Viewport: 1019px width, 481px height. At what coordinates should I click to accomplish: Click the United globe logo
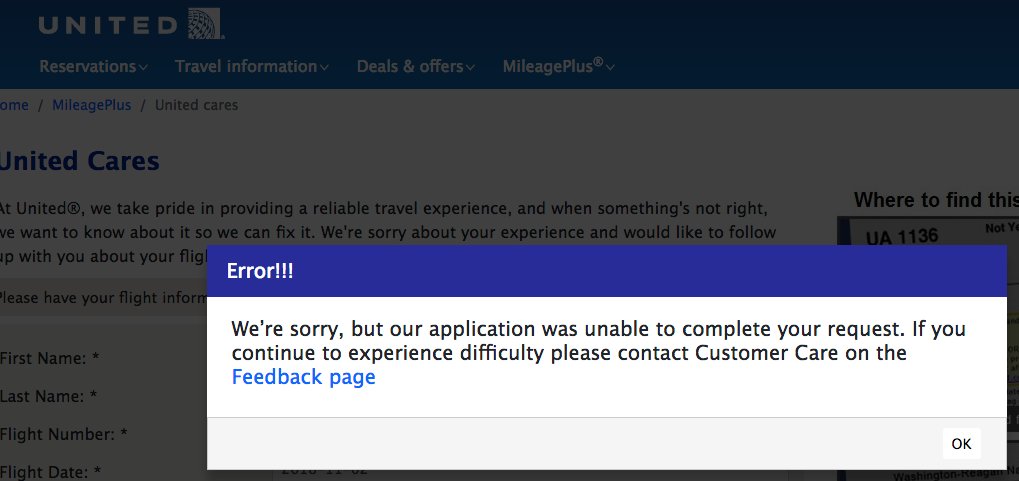pos(205,24)
